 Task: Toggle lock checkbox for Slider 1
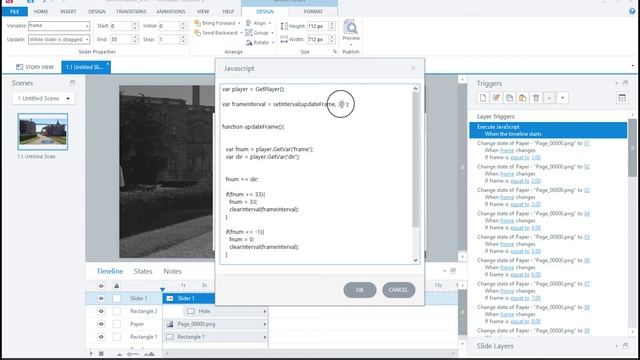pos(116,298)
